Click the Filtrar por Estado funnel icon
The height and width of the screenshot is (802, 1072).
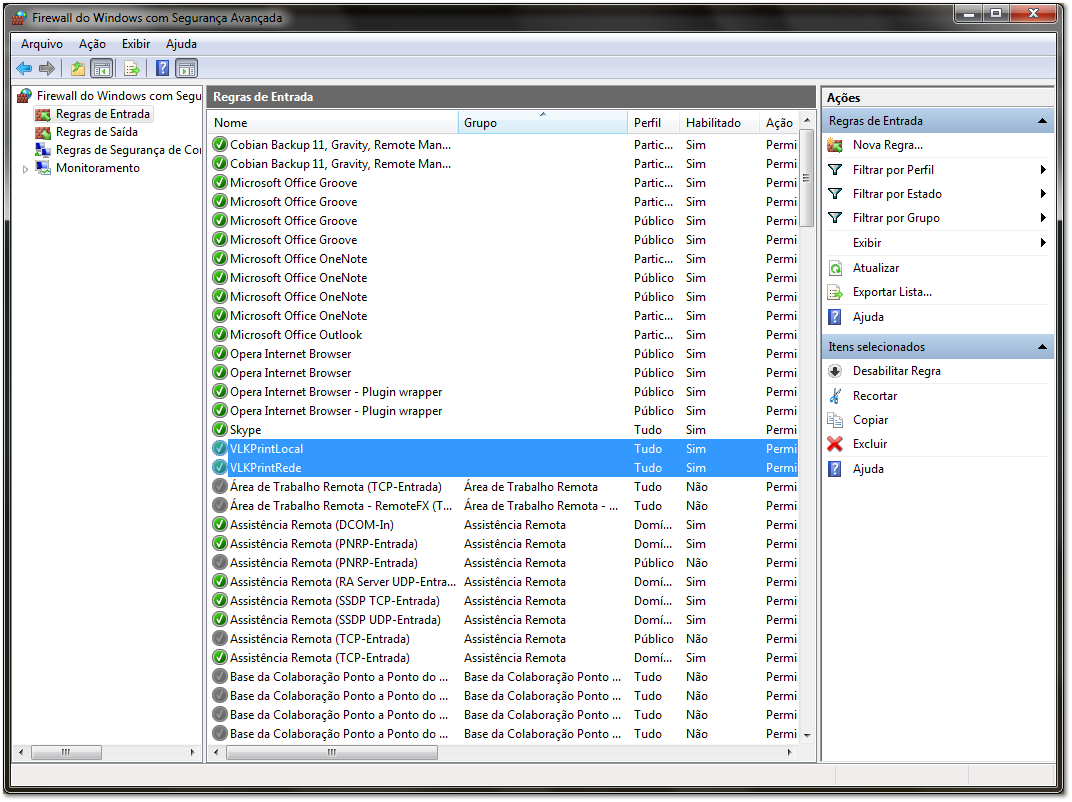click(x=835, y=193)
